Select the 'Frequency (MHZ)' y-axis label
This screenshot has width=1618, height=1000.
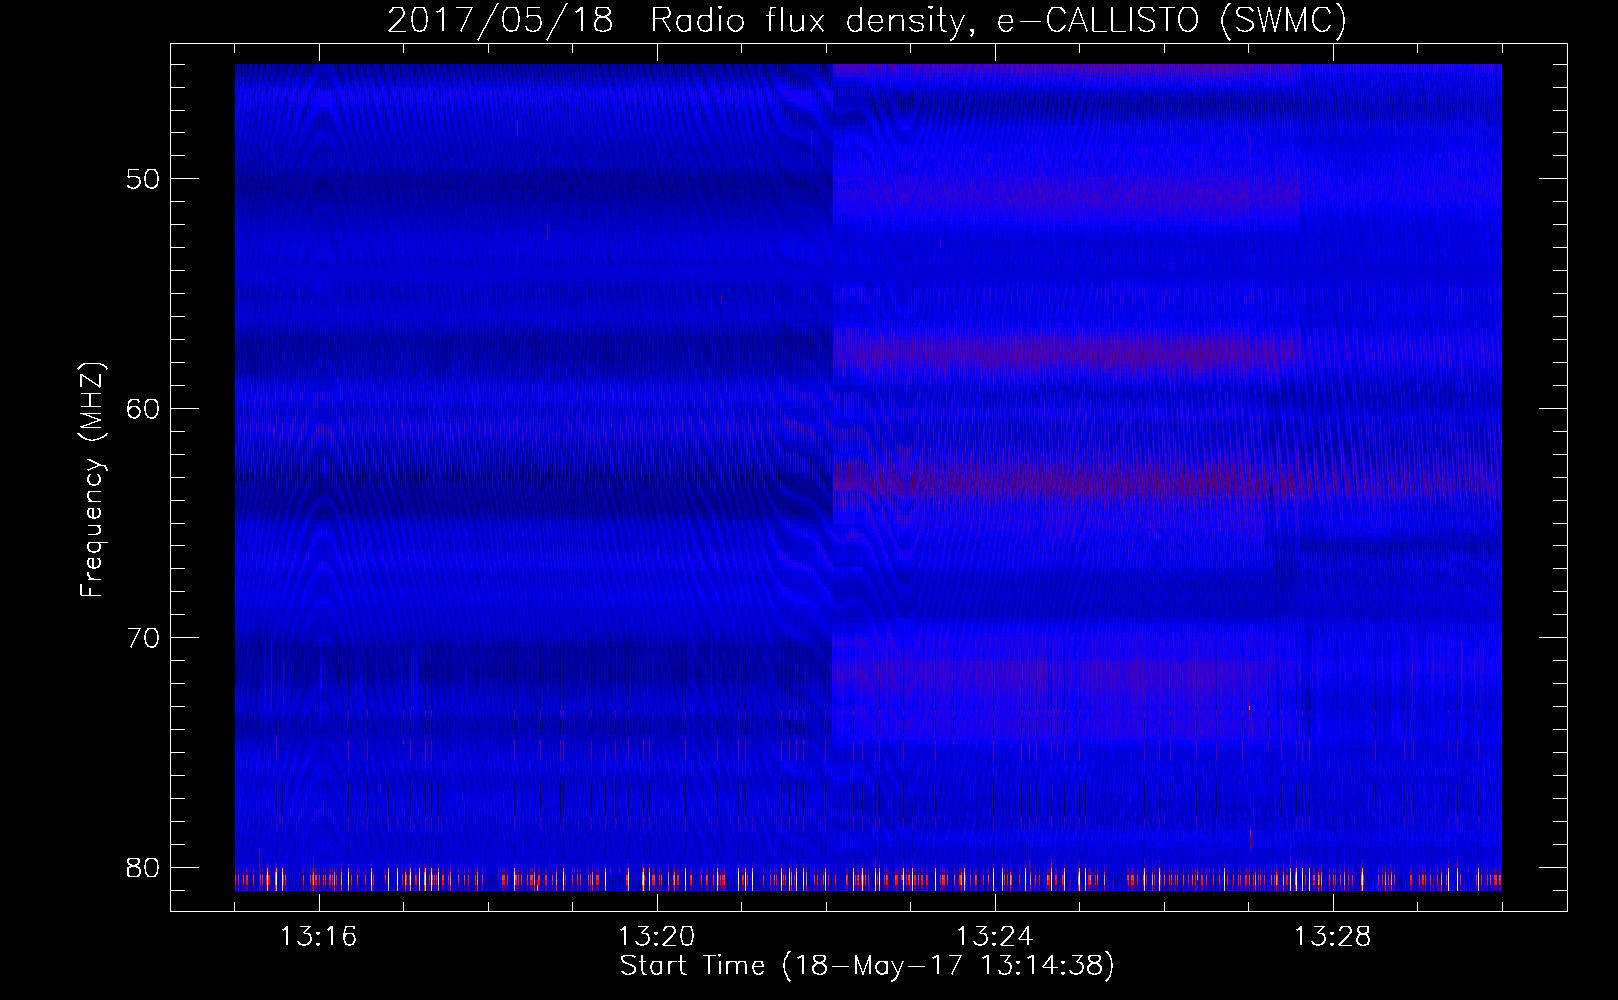[x=92, y=478]
